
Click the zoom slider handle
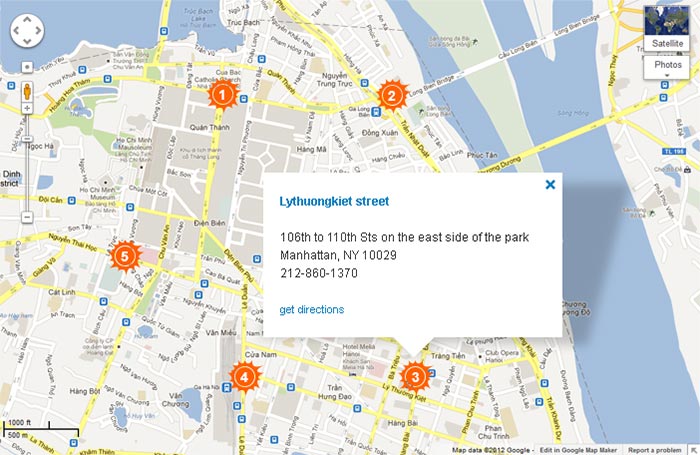[27, 139]
